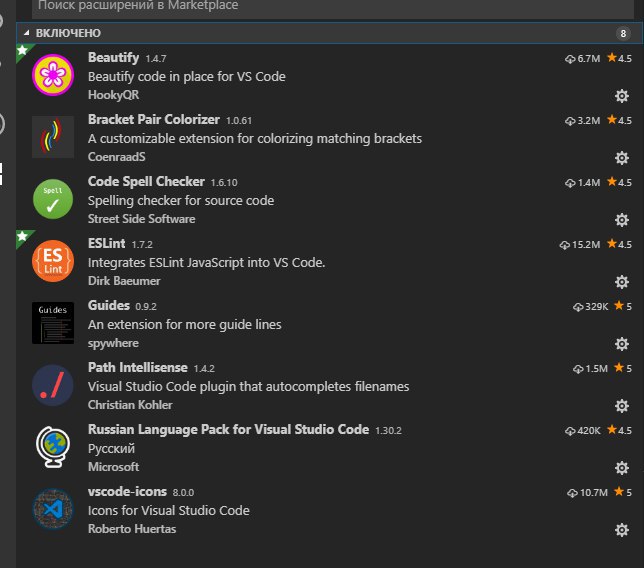Click Beautify 6.7M download count

pos(582,59)
